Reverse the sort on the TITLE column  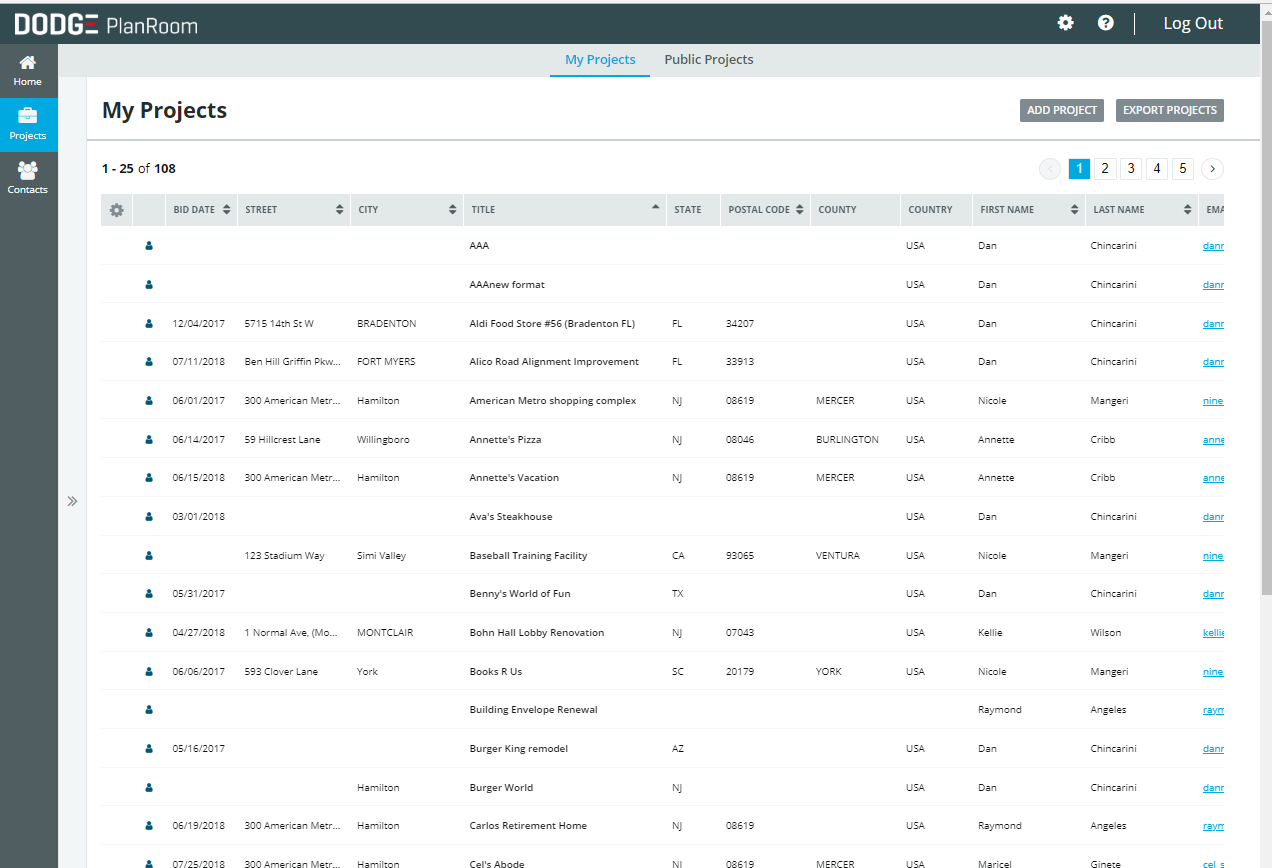pos(657,207)
